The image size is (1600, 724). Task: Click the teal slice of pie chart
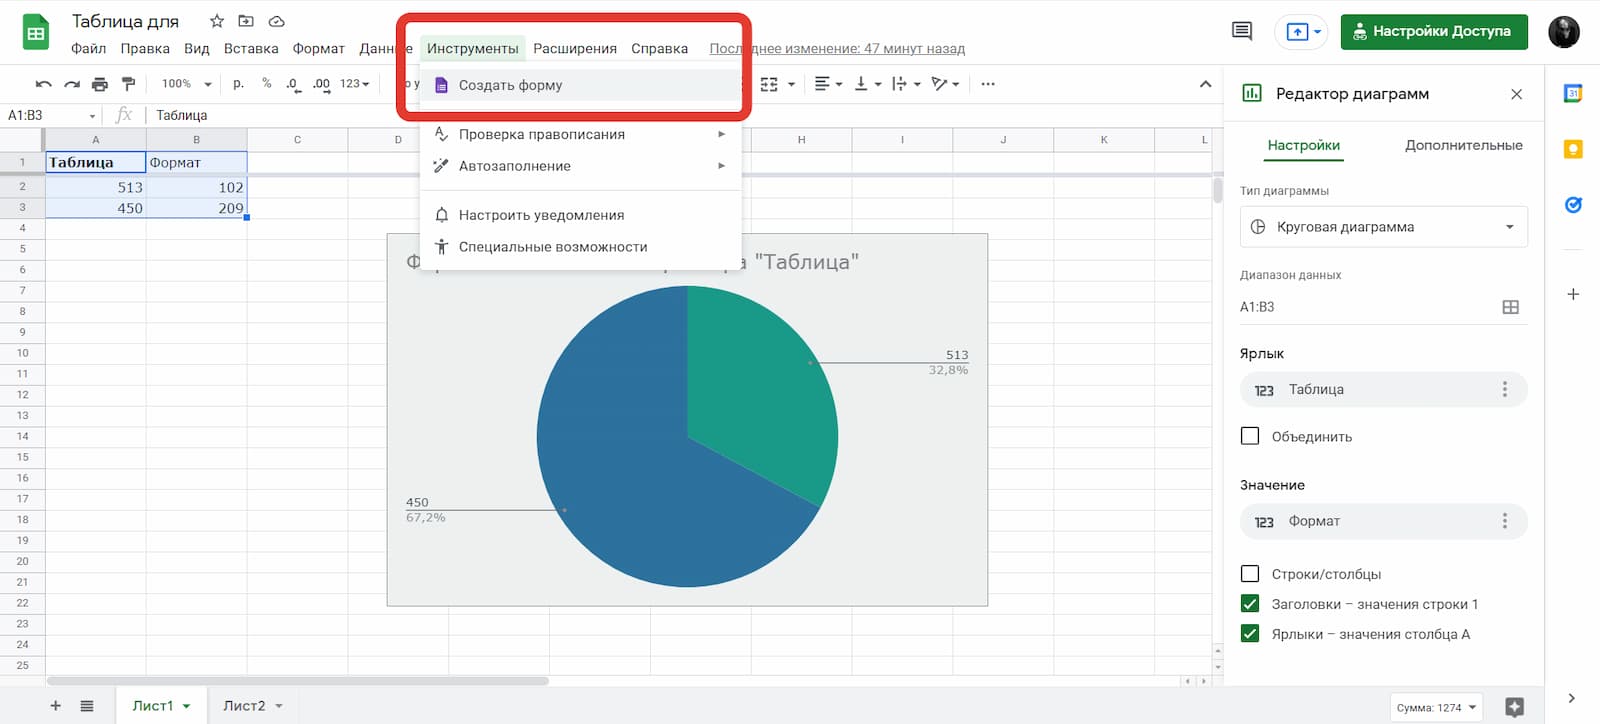(x=760, y=380)
